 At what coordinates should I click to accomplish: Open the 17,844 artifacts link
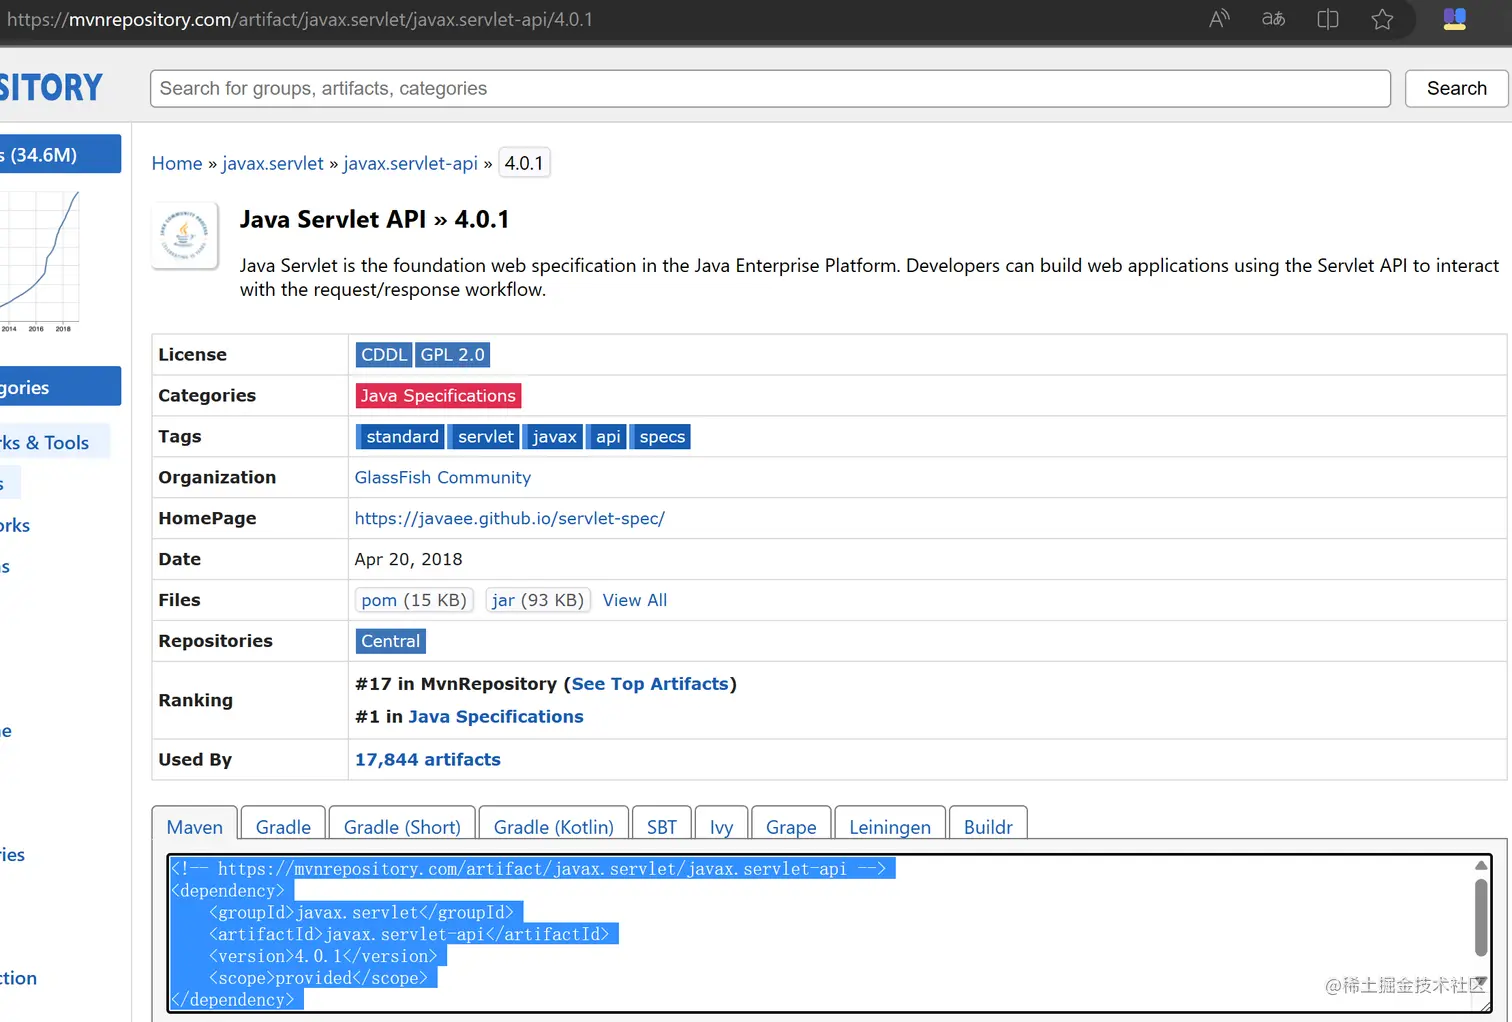428,760
